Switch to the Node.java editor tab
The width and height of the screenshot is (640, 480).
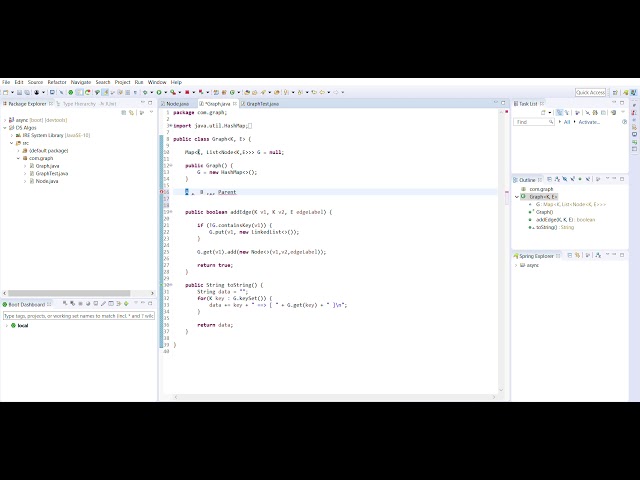click(178, 104)
